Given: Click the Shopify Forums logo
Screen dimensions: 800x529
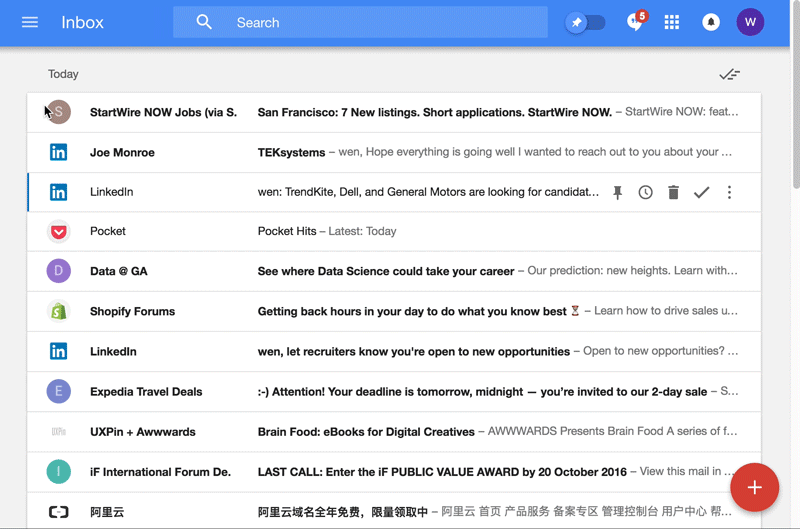Looking at the screenshot, I should 59,311.
